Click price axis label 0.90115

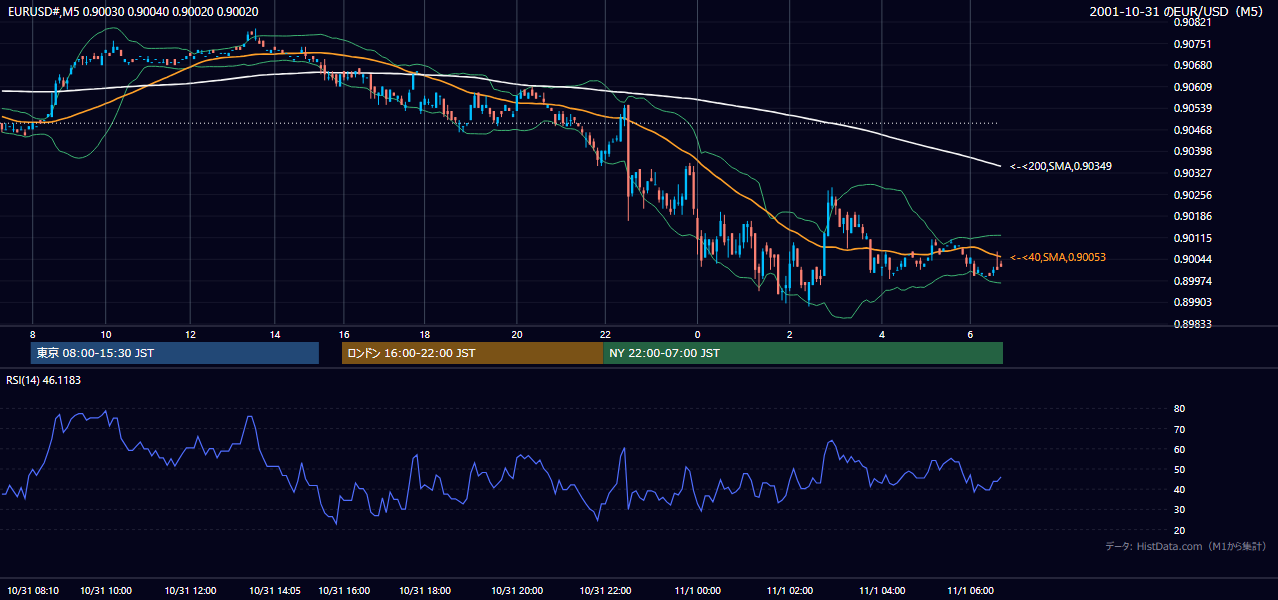coord(1192,238)
